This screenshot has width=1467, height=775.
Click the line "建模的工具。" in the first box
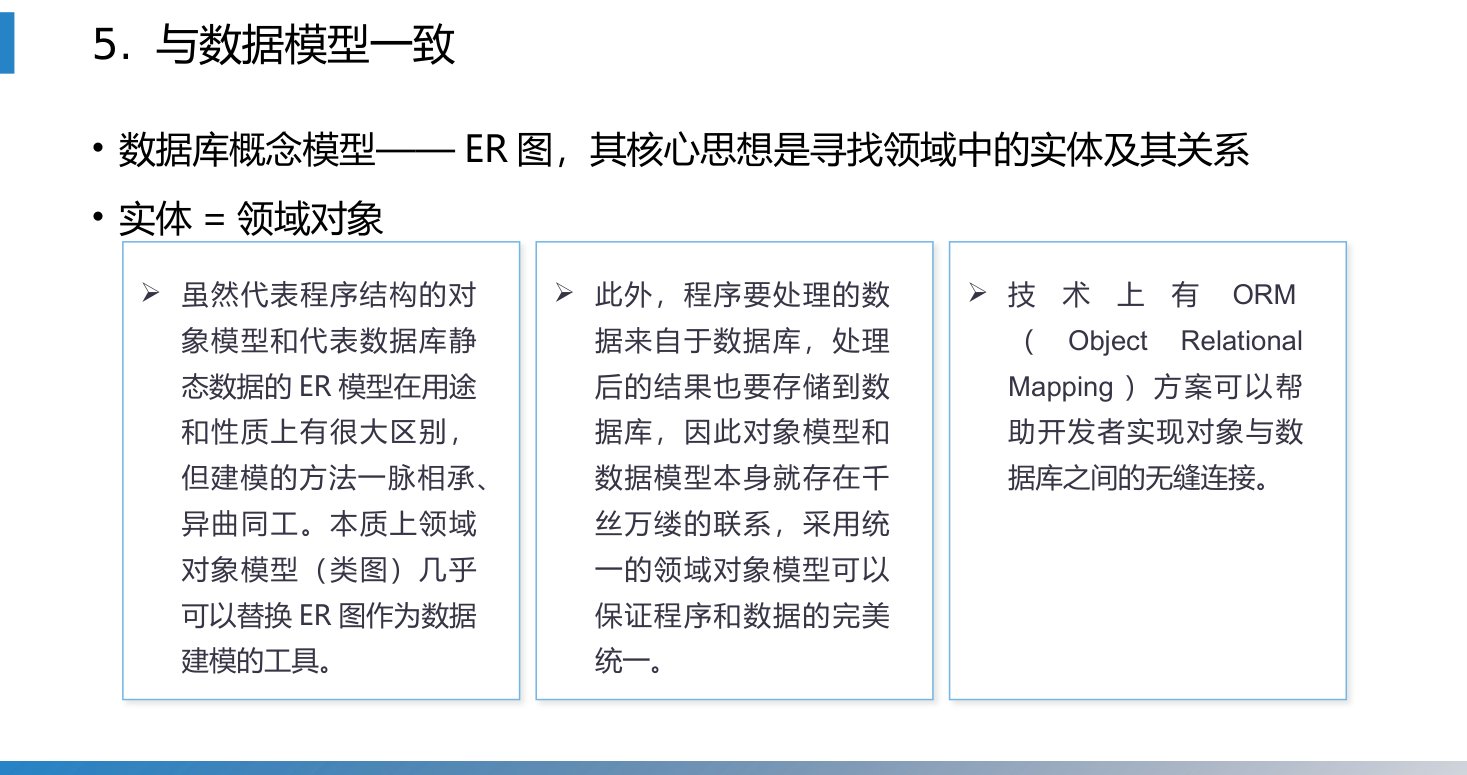point(256,662)
